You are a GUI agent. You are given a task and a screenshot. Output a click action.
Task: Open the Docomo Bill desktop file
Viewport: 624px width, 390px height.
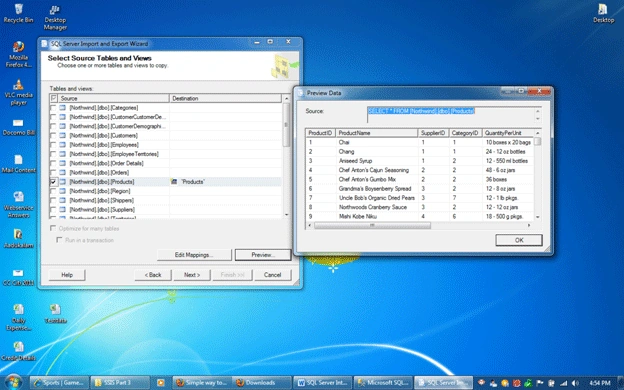[x=18, y=127]
